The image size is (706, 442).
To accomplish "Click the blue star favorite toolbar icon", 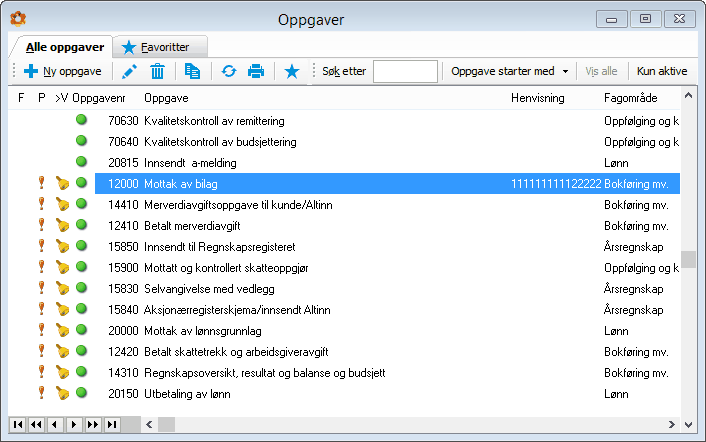I will click(292, 71).
